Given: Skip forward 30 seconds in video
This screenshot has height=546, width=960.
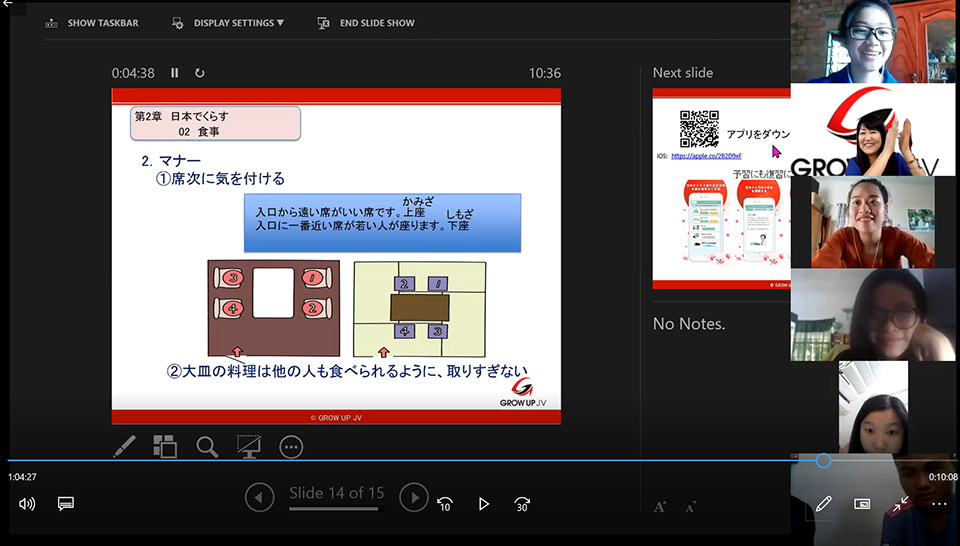Looking at the screenshot, I should 522,504.
